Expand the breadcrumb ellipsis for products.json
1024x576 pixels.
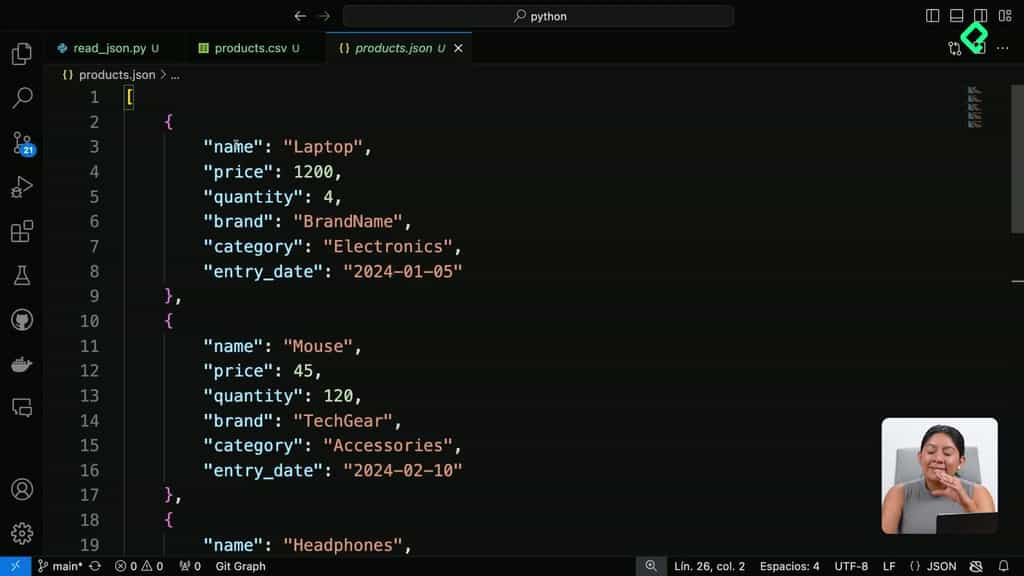pos(174,74)
